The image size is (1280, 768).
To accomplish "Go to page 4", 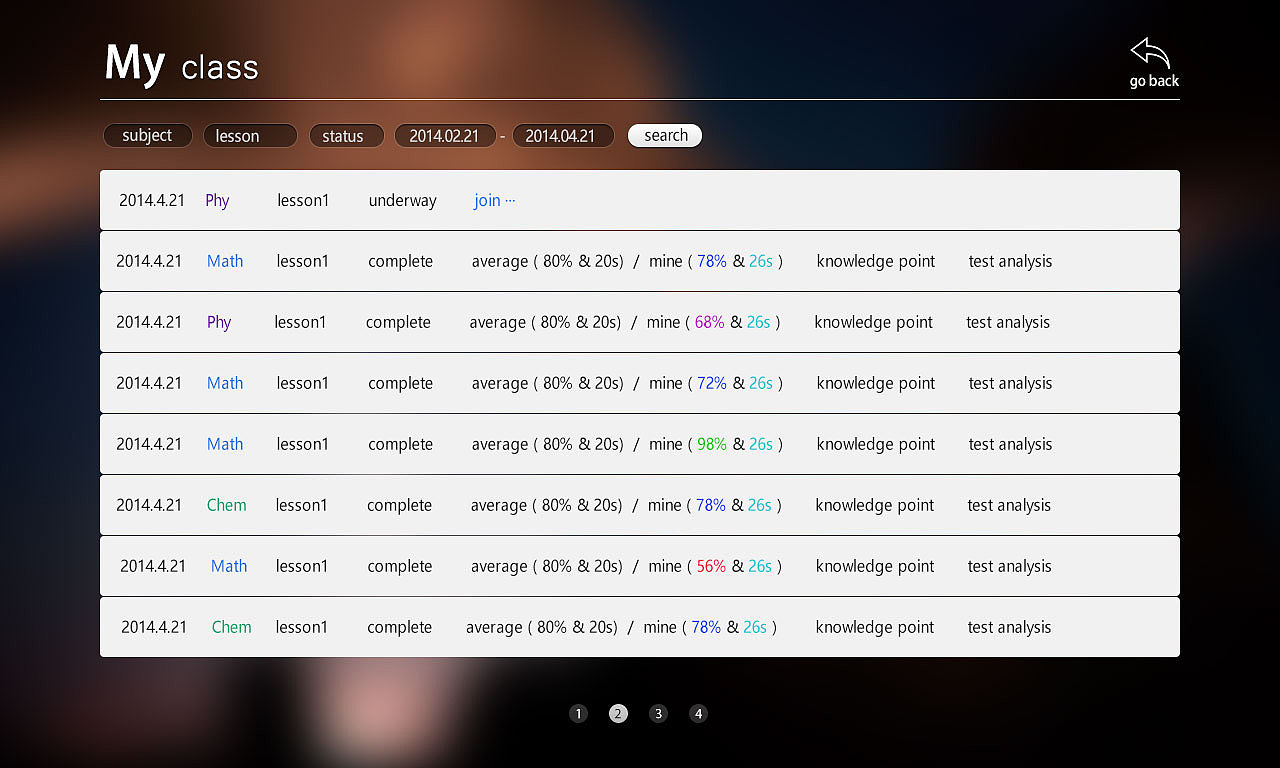I will [x=698, y=713].
